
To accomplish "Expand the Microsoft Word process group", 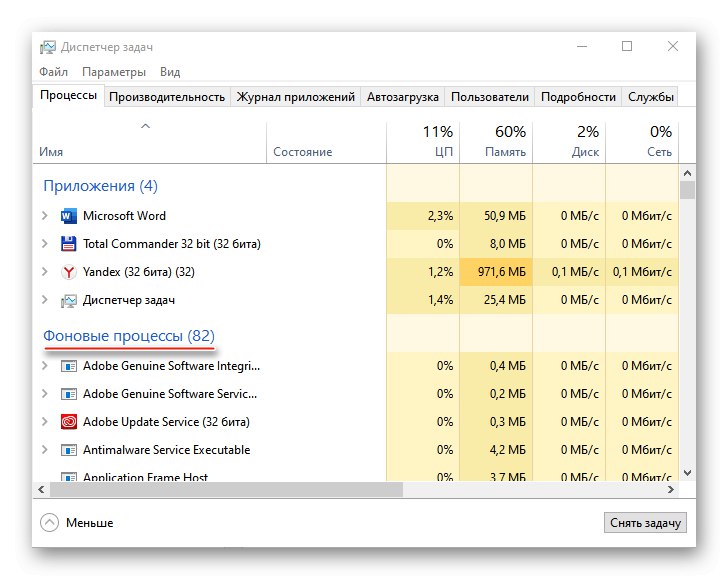I will tap(45, 215).
